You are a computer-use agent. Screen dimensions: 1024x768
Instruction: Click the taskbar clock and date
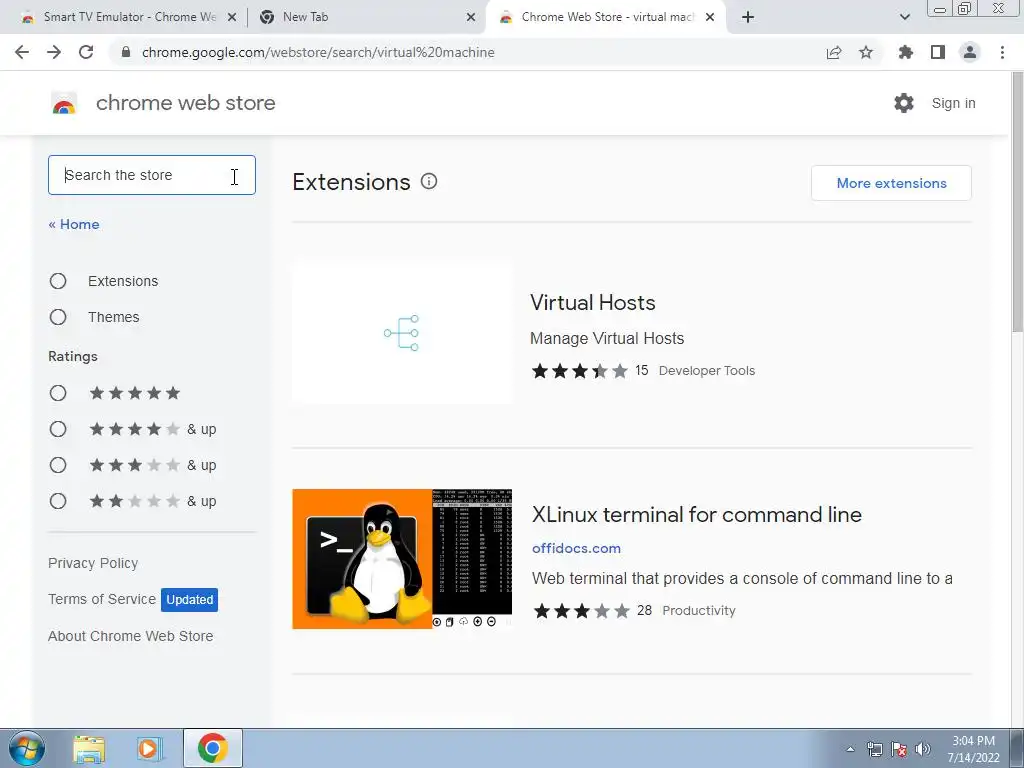[x=973, y=749]
